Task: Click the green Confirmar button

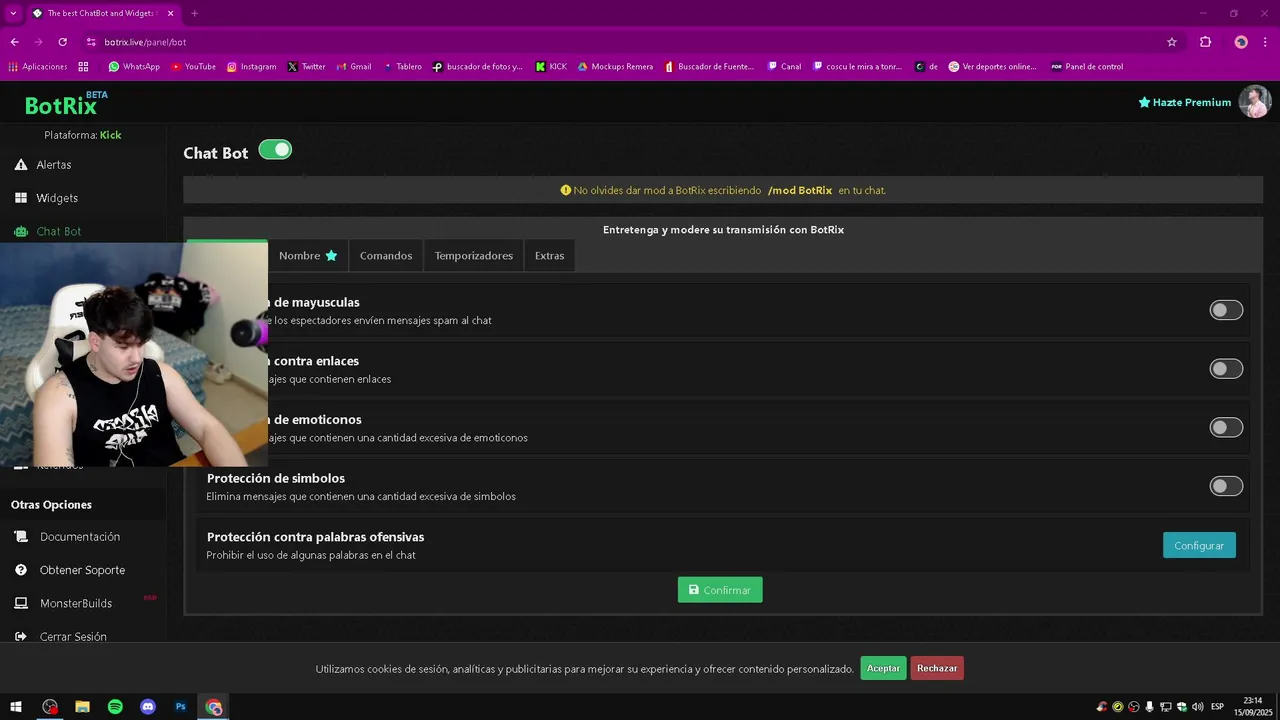Action: [720, 590]
